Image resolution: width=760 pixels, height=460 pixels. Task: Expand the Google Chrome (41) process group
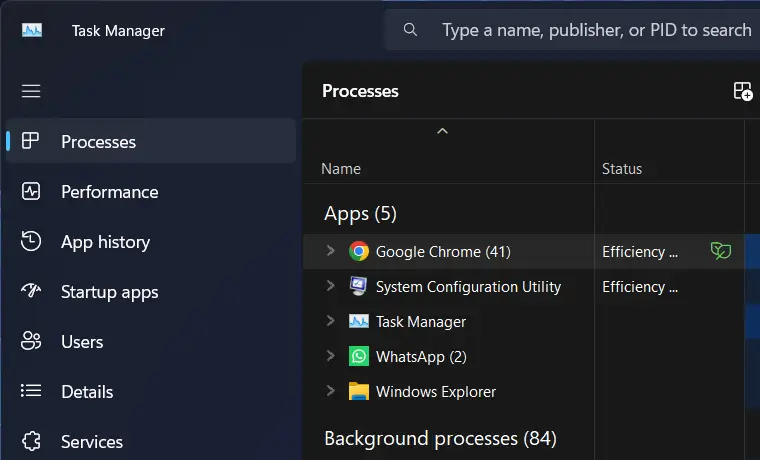[331, 251]
